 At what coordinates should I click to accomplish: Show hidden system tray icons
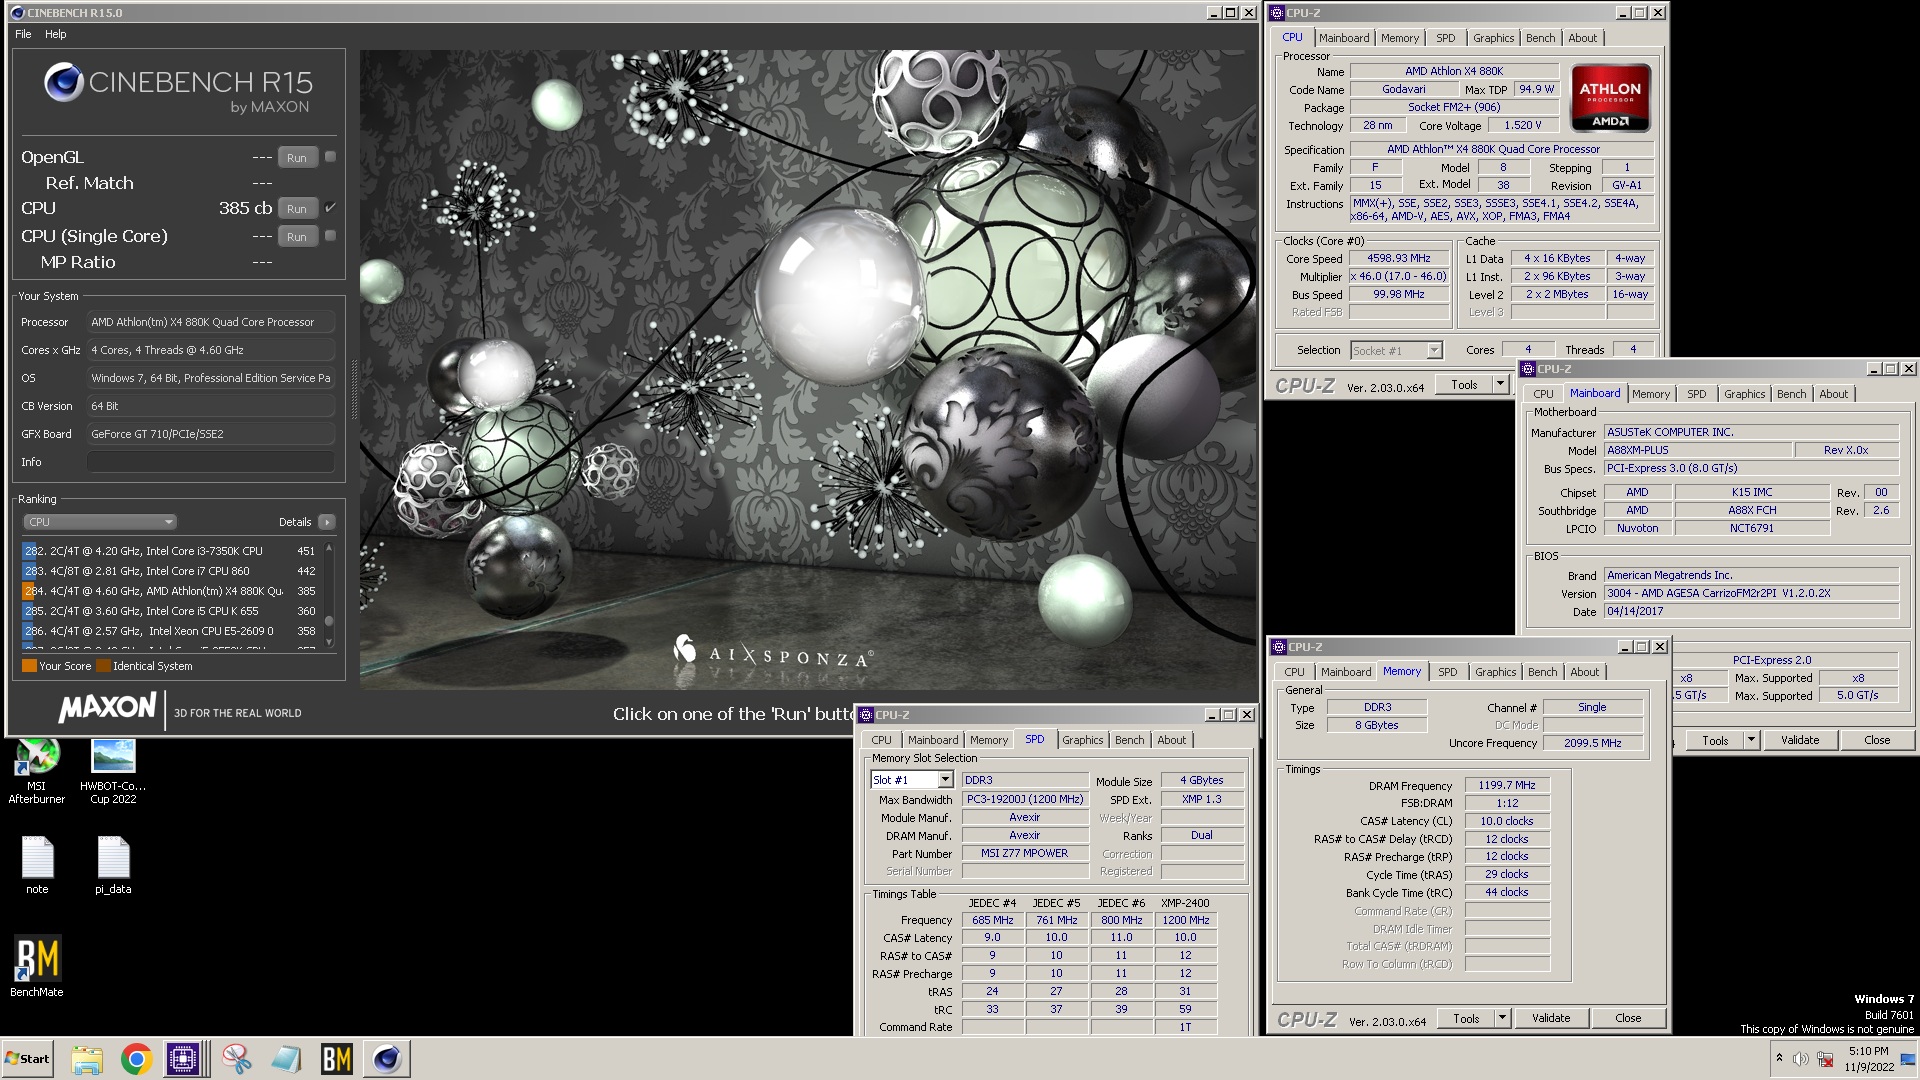click(1779, 1058)
